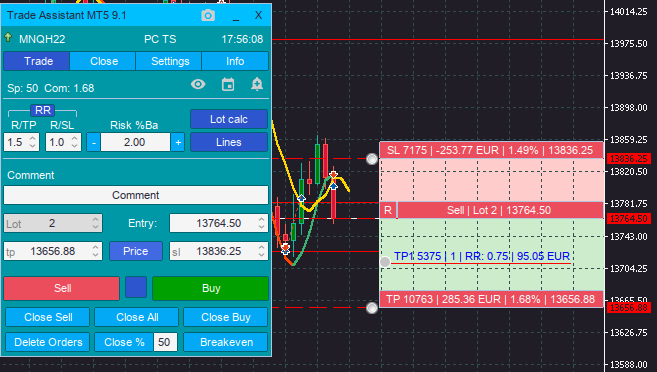Click the Close % value field 50
This screenshot has width=657, height=372.
(165, 342)
